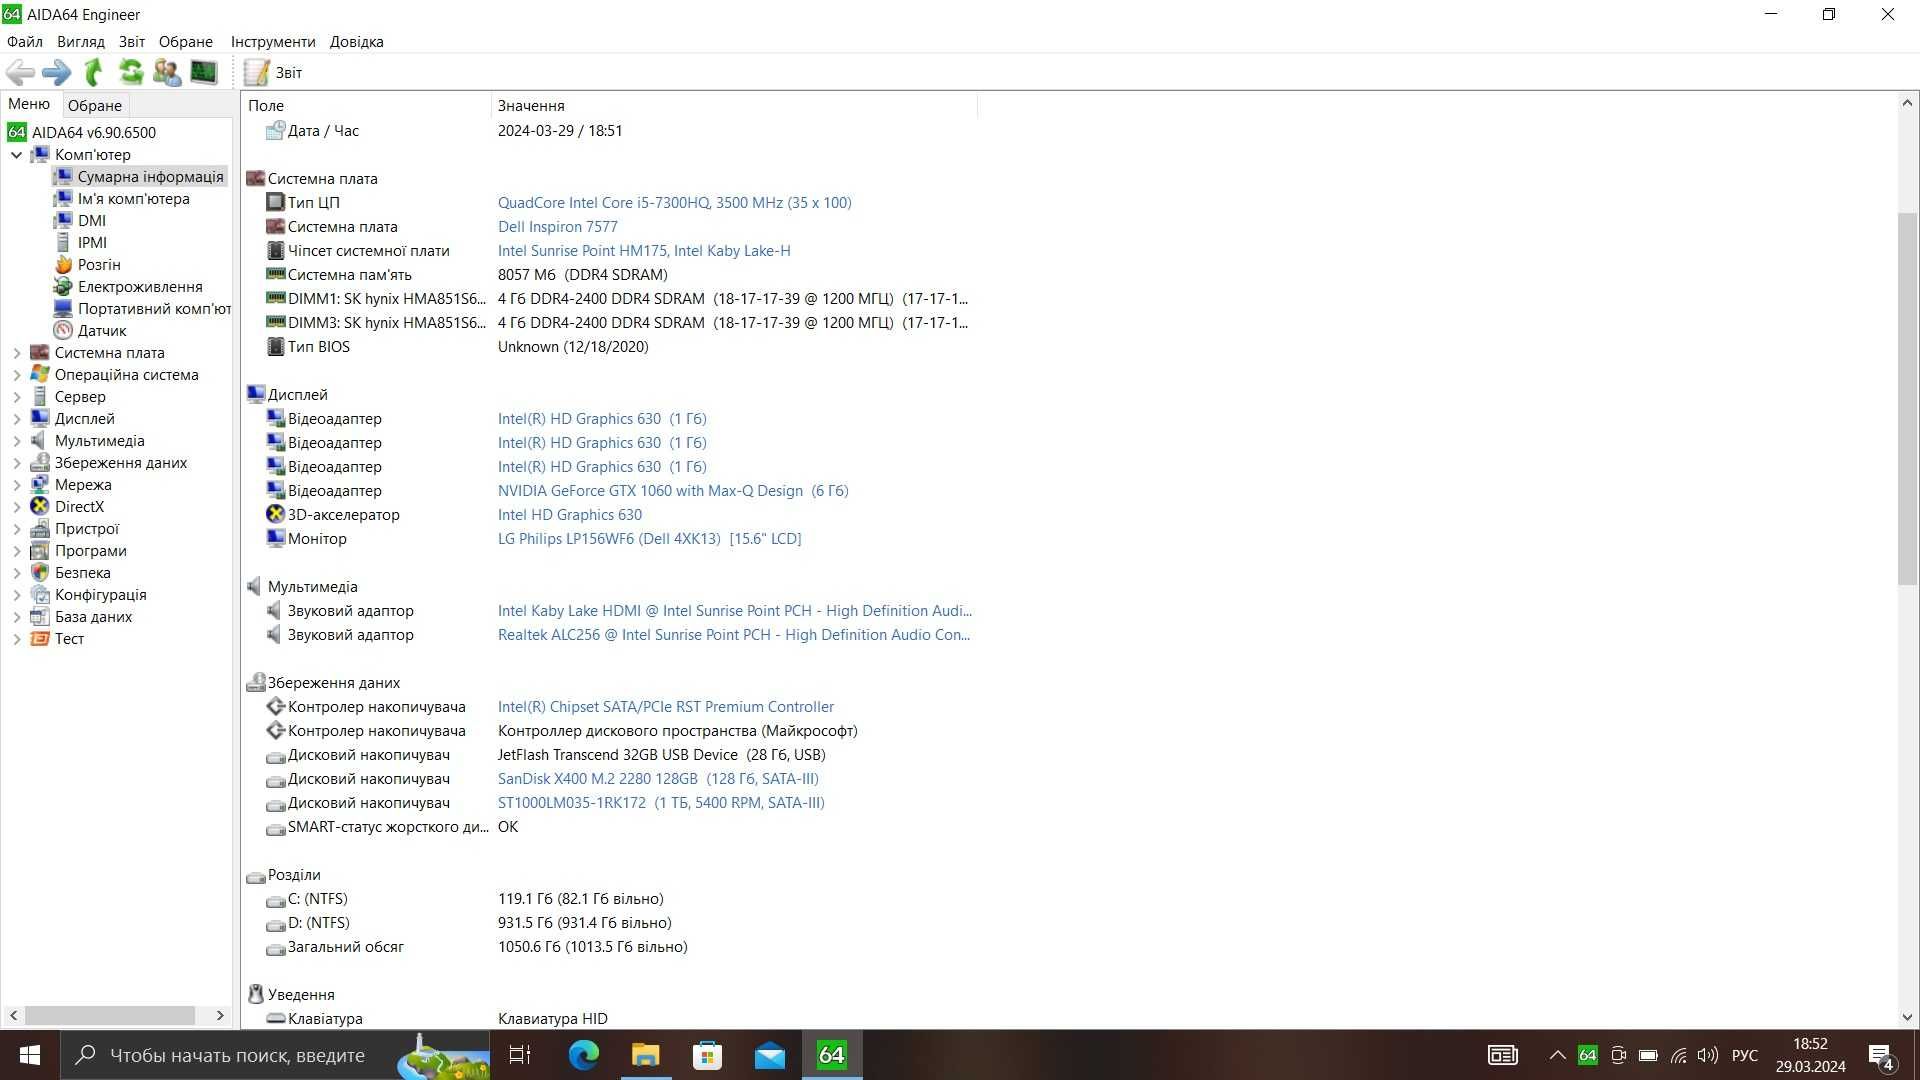Click the Програми tree icon
Image resolution: width=1920 pixels, height=1080 pixels.
pyautogui.click(x=40, y=551)
